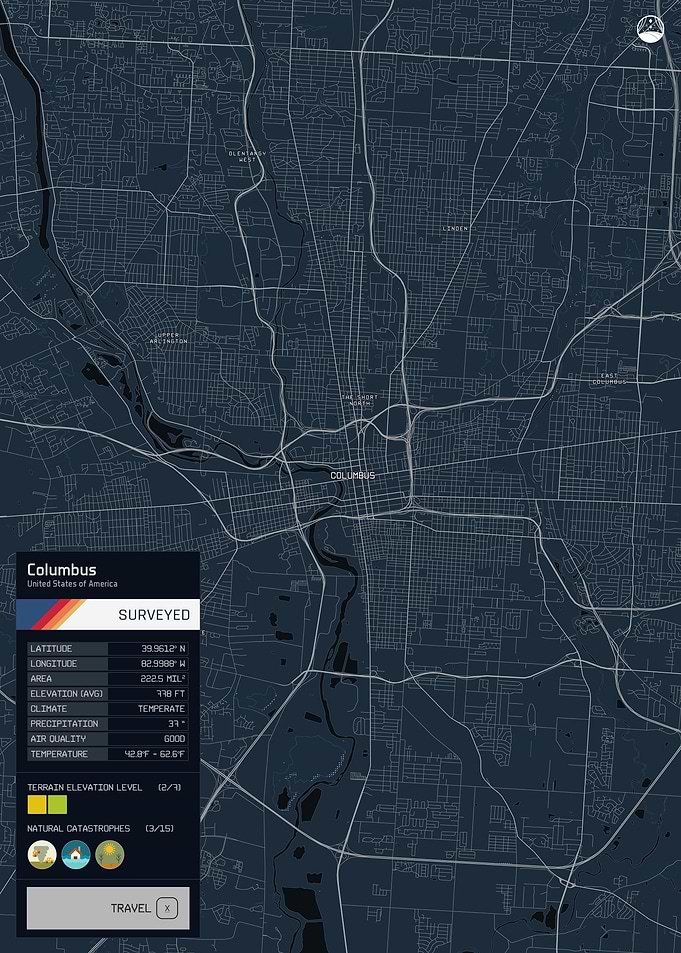Viewport: 681px width, 953px height.
Task: Select the drought catastrophe icon with sun
Action: point(109,855)
